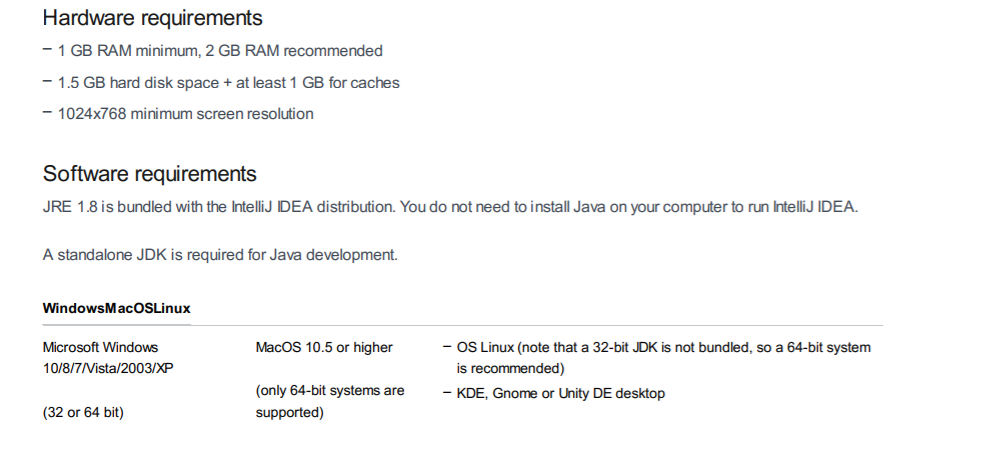Click the Software requirements heading
Screen dimensions: 998x451
150,174
